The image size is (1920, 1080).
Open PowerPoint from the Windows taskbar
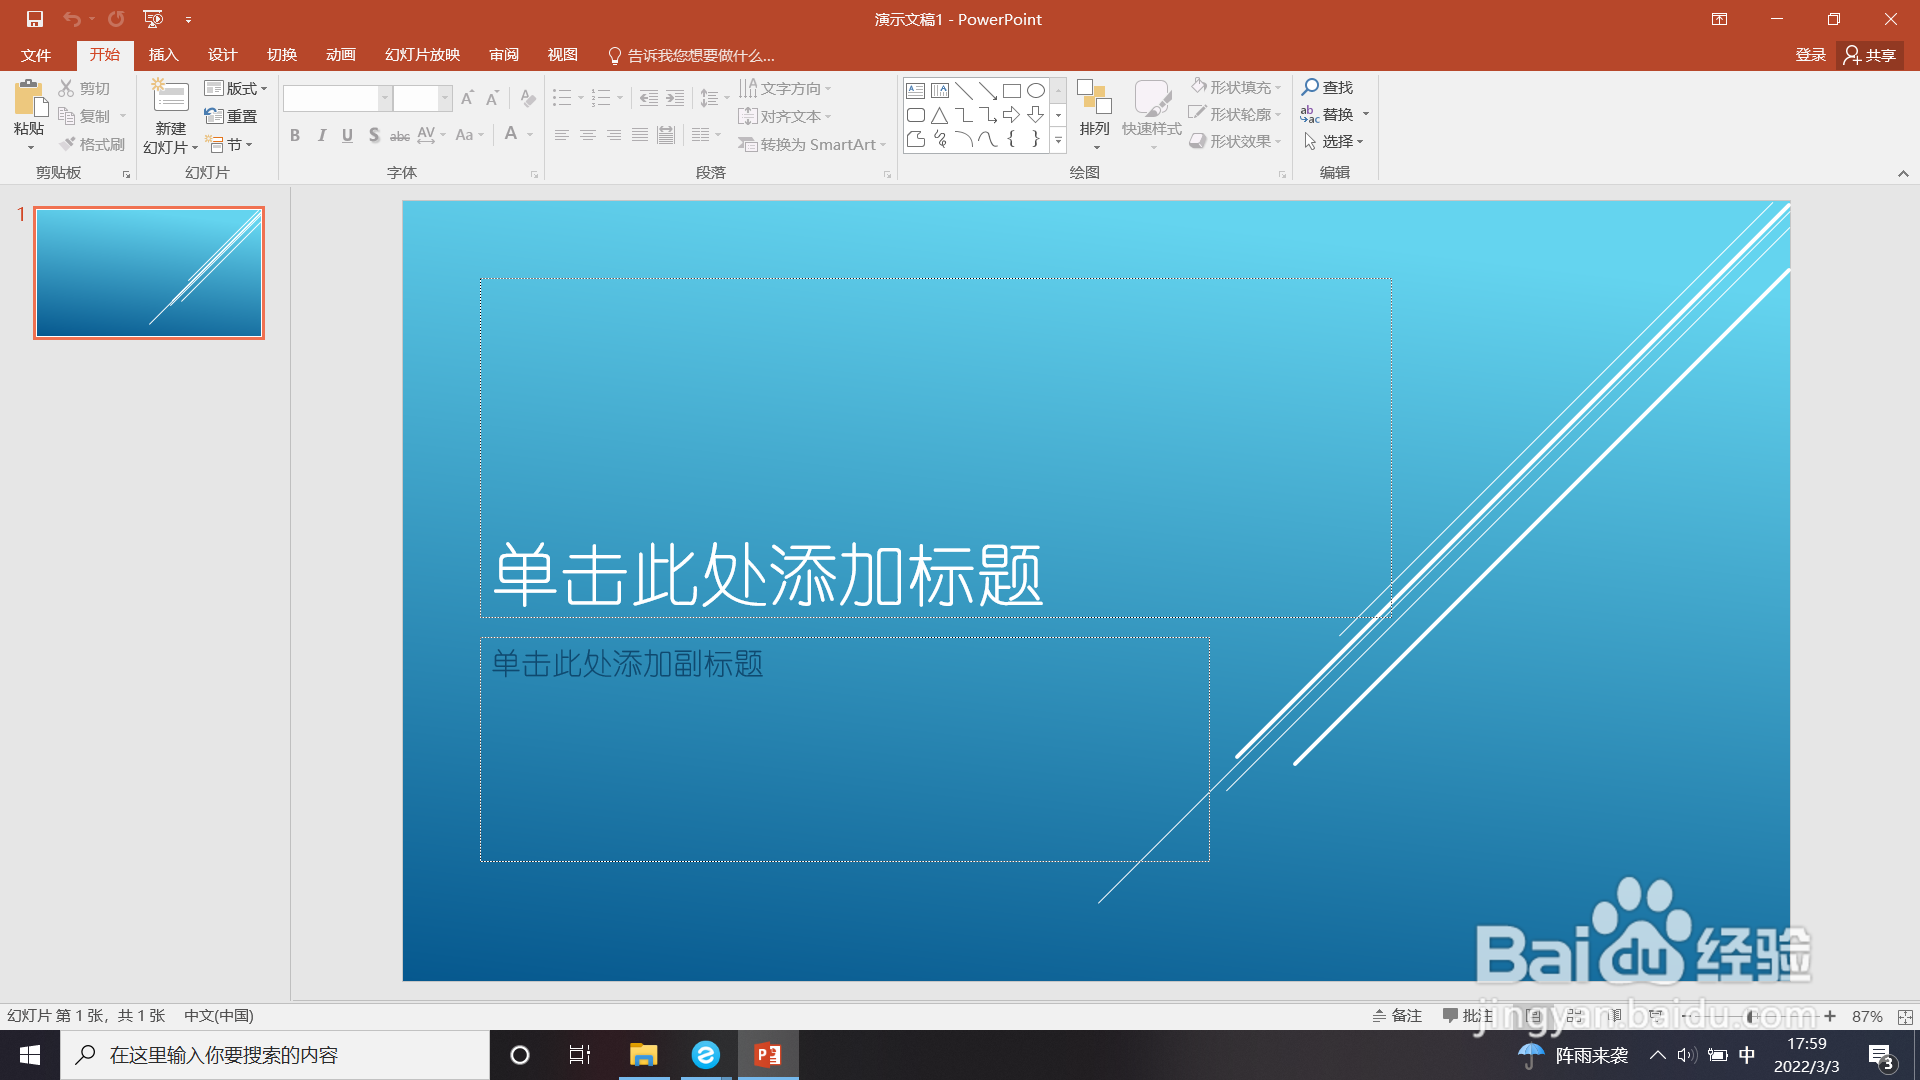click(768, 1055)
